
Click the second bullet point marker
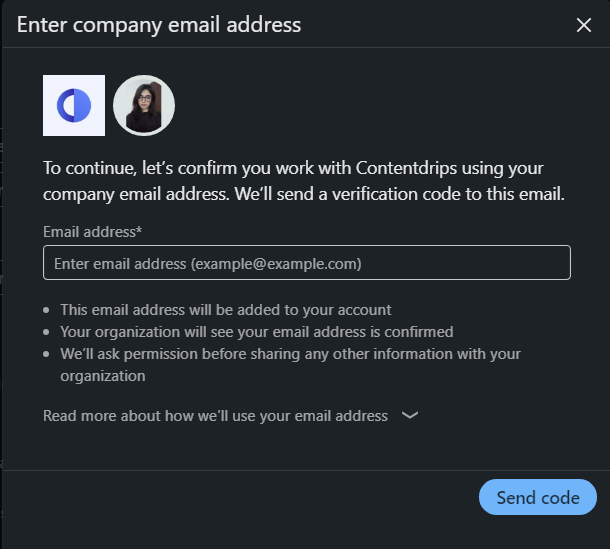click(x=48, y=332)
